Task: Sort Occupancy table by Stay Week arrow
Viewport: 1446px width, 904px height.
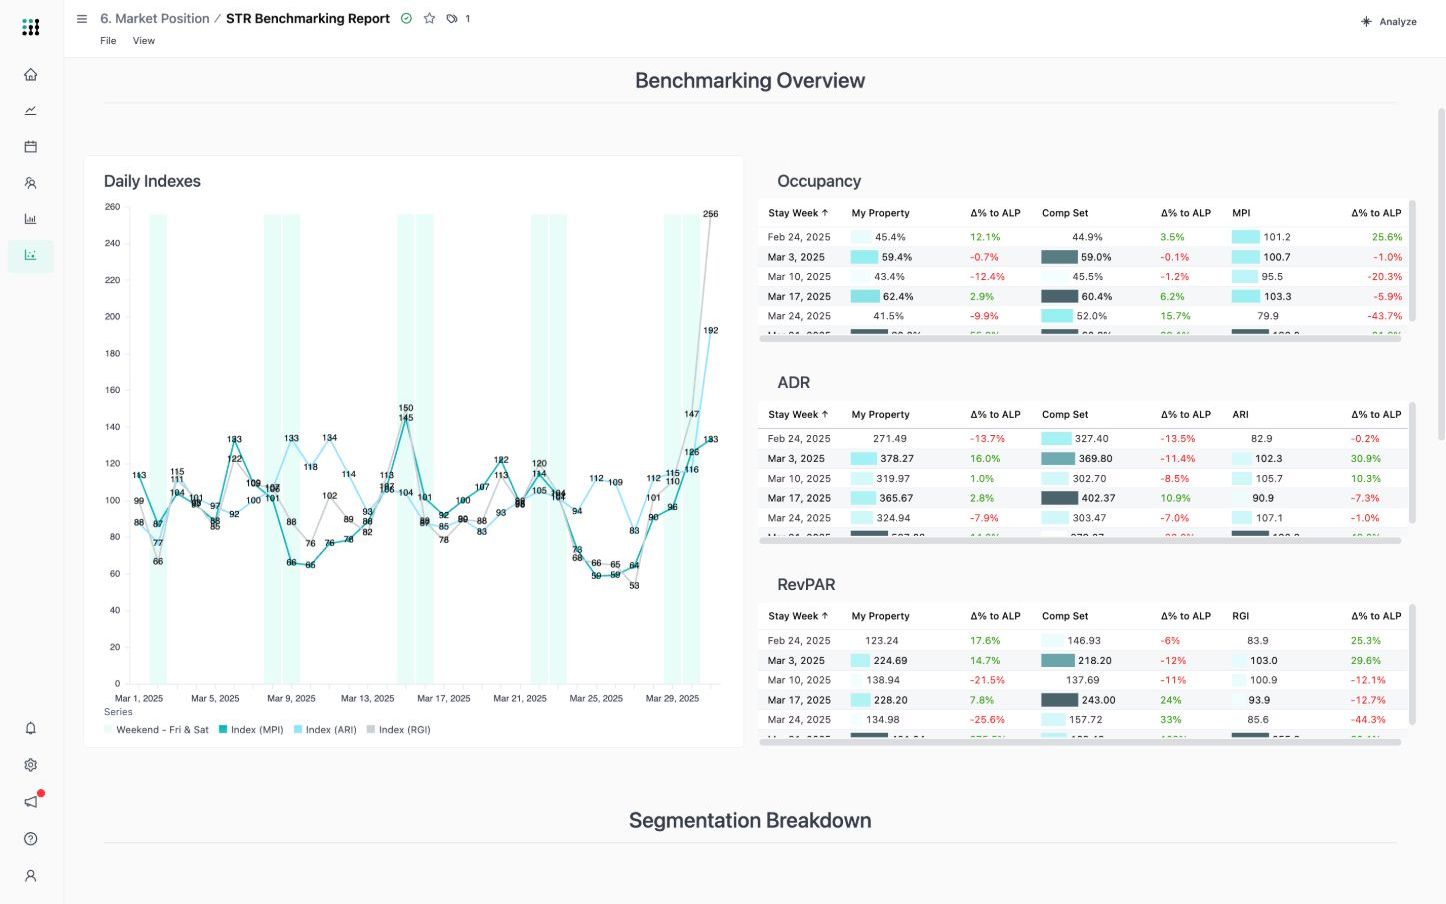Action: (825, 213)
